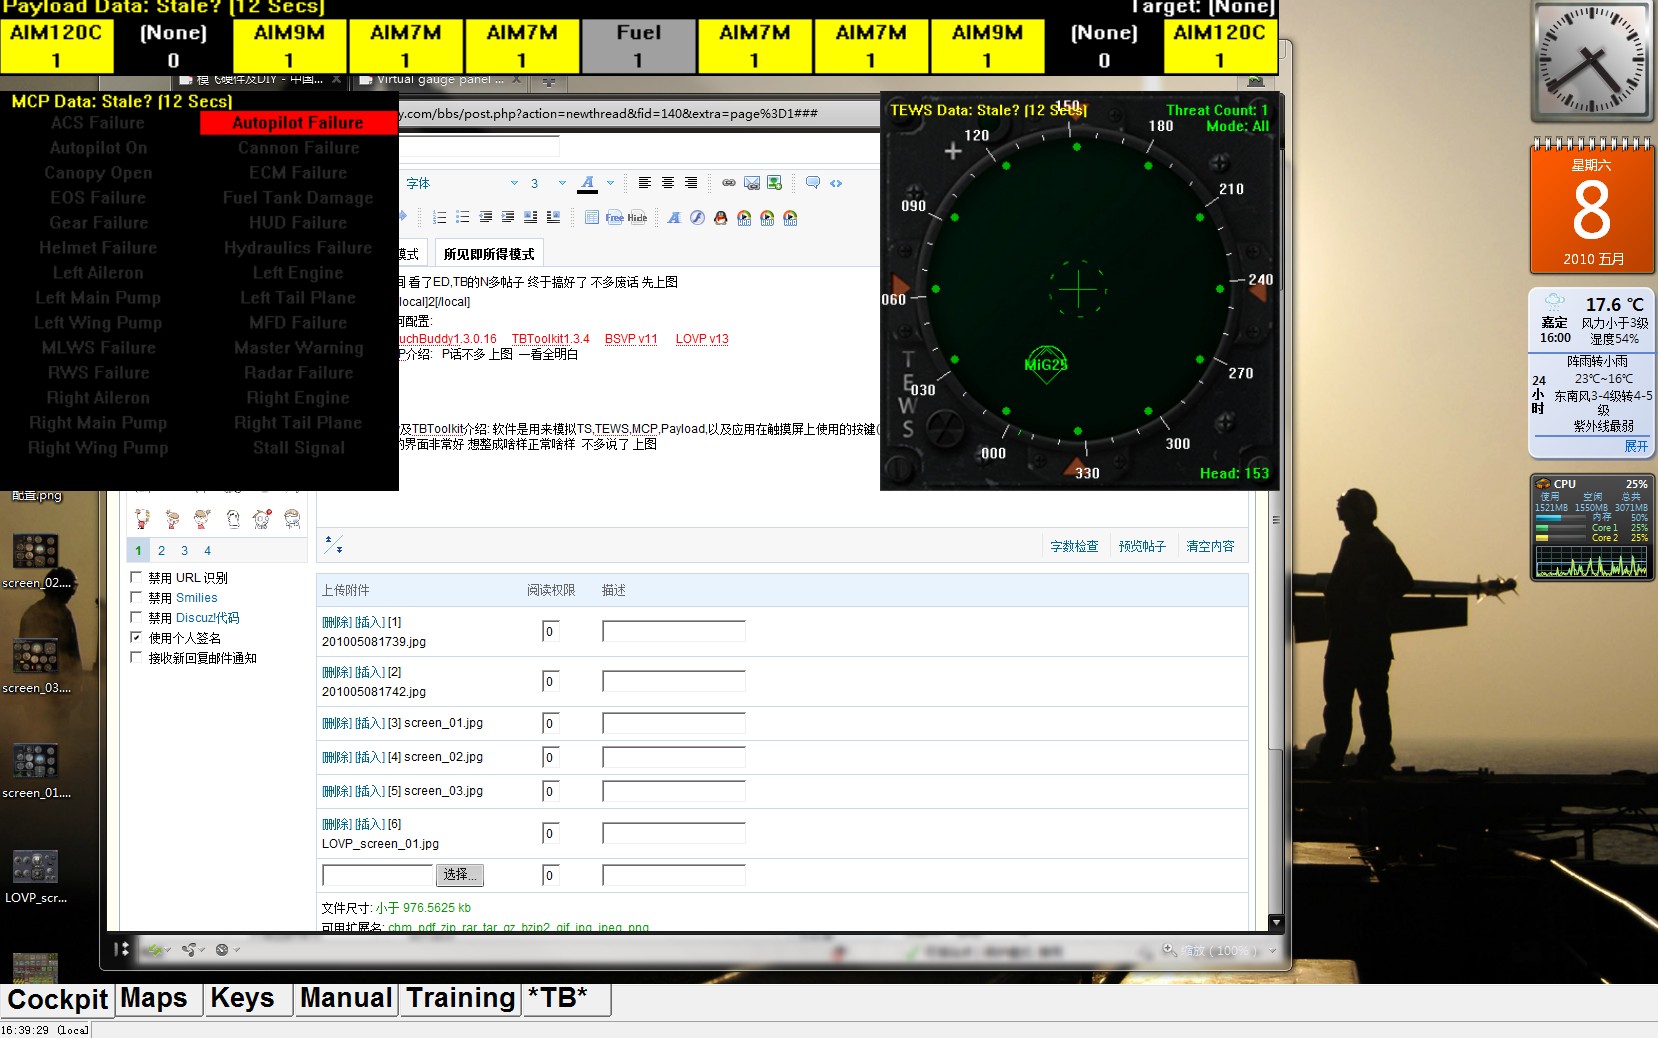This screenshot has height=1038, width=1658.
Task: Select the MiG25 threat on the TEWS display
Action: [1046, 363]
